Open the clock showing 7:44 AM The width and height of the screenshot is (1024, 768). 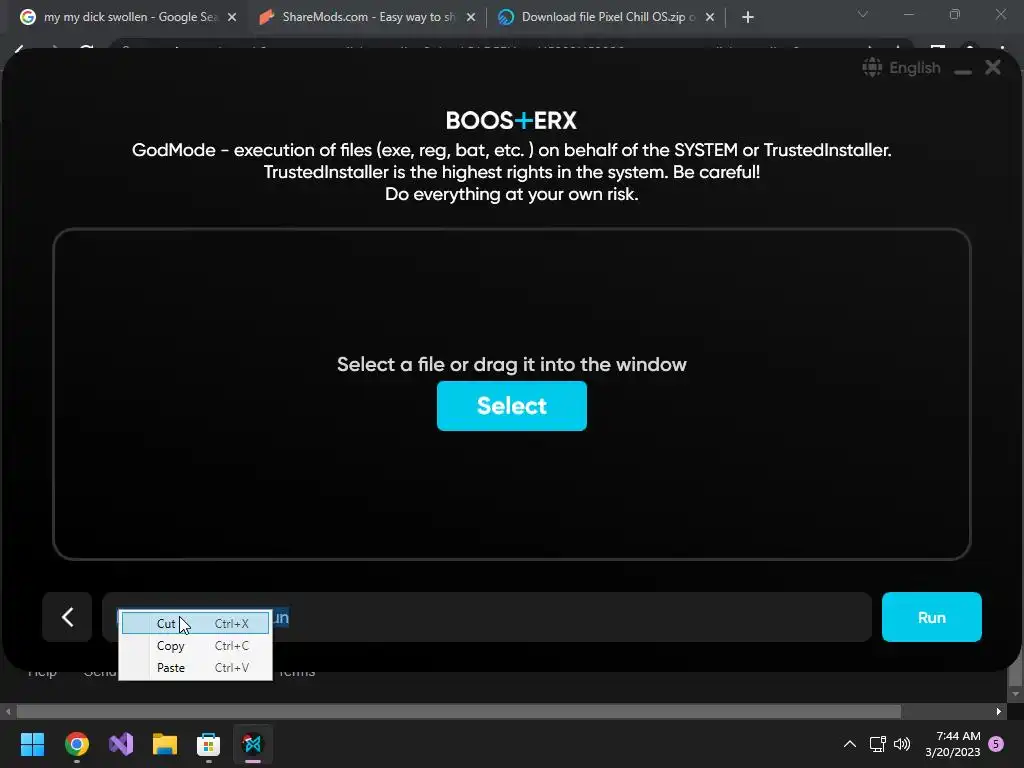(x=953, y=744)
